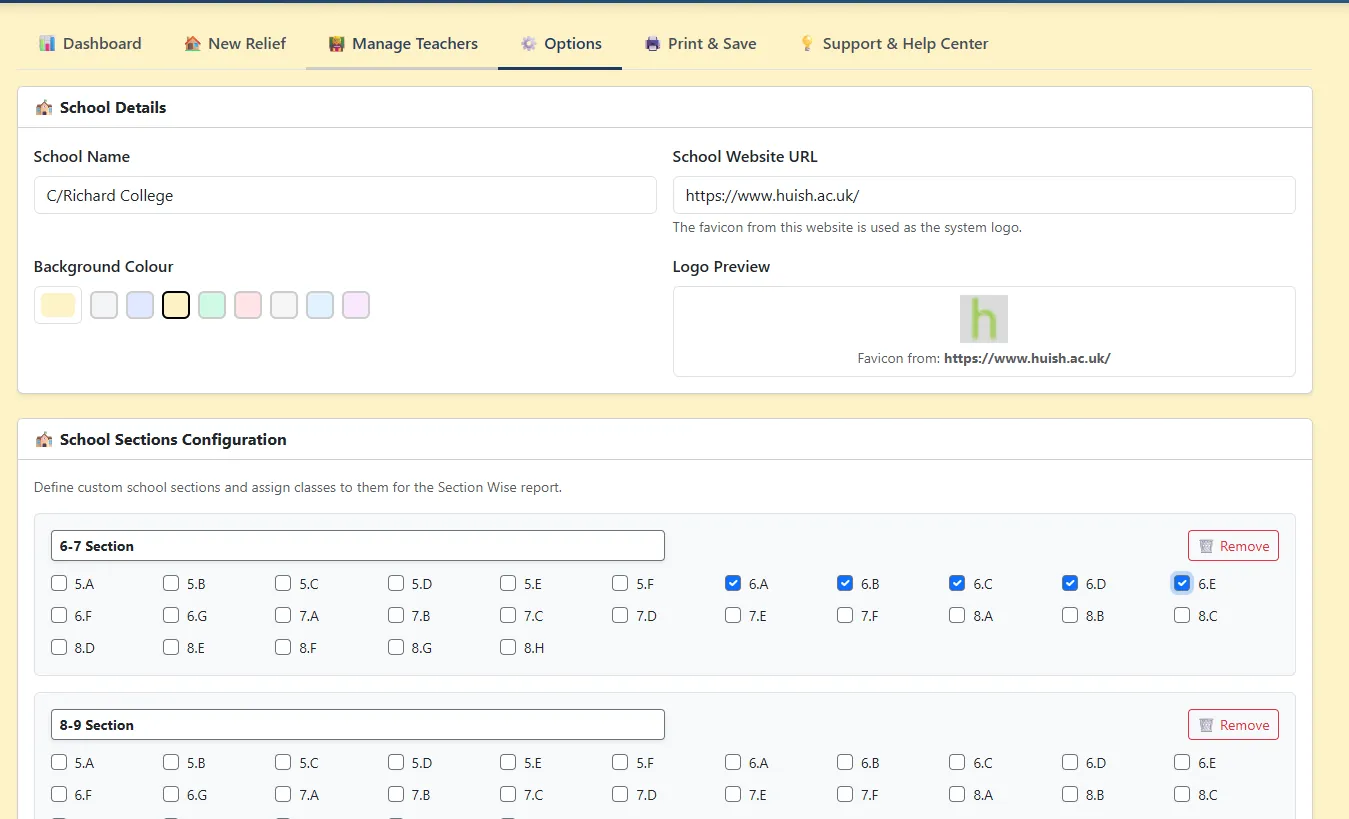Open the large custom background colour picker
This screenshot has height=819, width=1349.
pyautogui.click(x=58, y=305)
